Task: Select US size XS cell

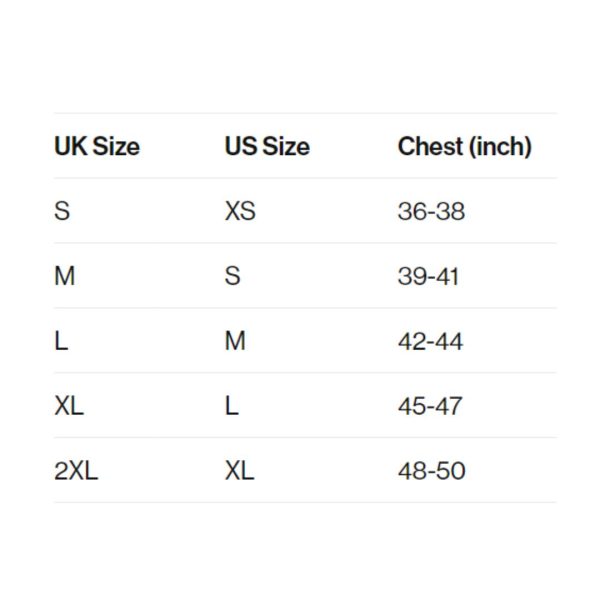Action: click(x=240, y=211)
